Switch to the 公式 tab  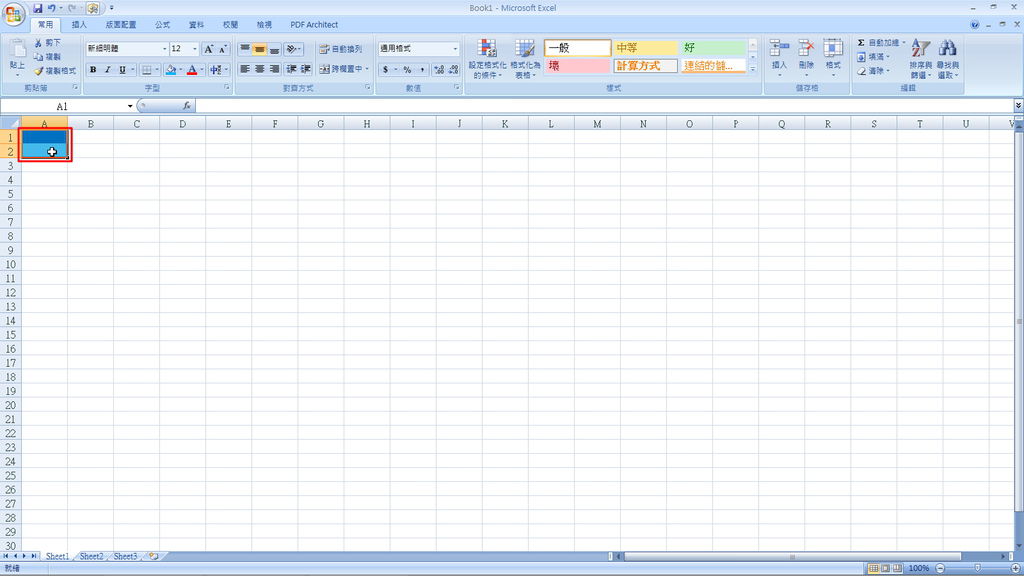[x=163, y=25]
